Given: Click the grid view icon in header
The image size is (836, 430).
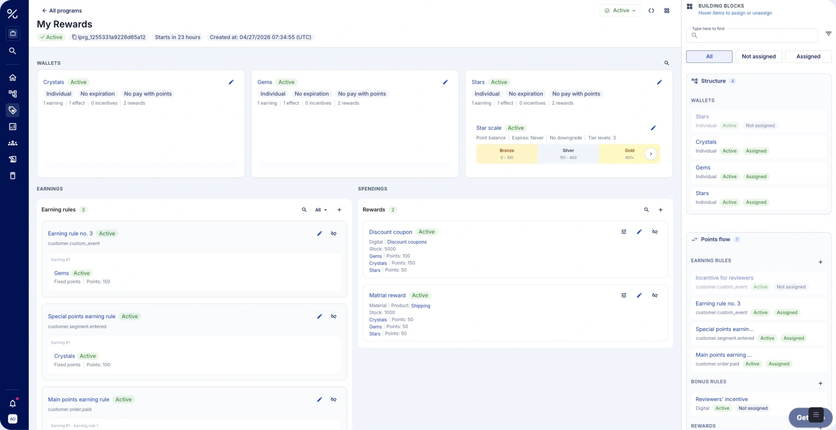Looking at the screenshot, I should coord(666,11).
